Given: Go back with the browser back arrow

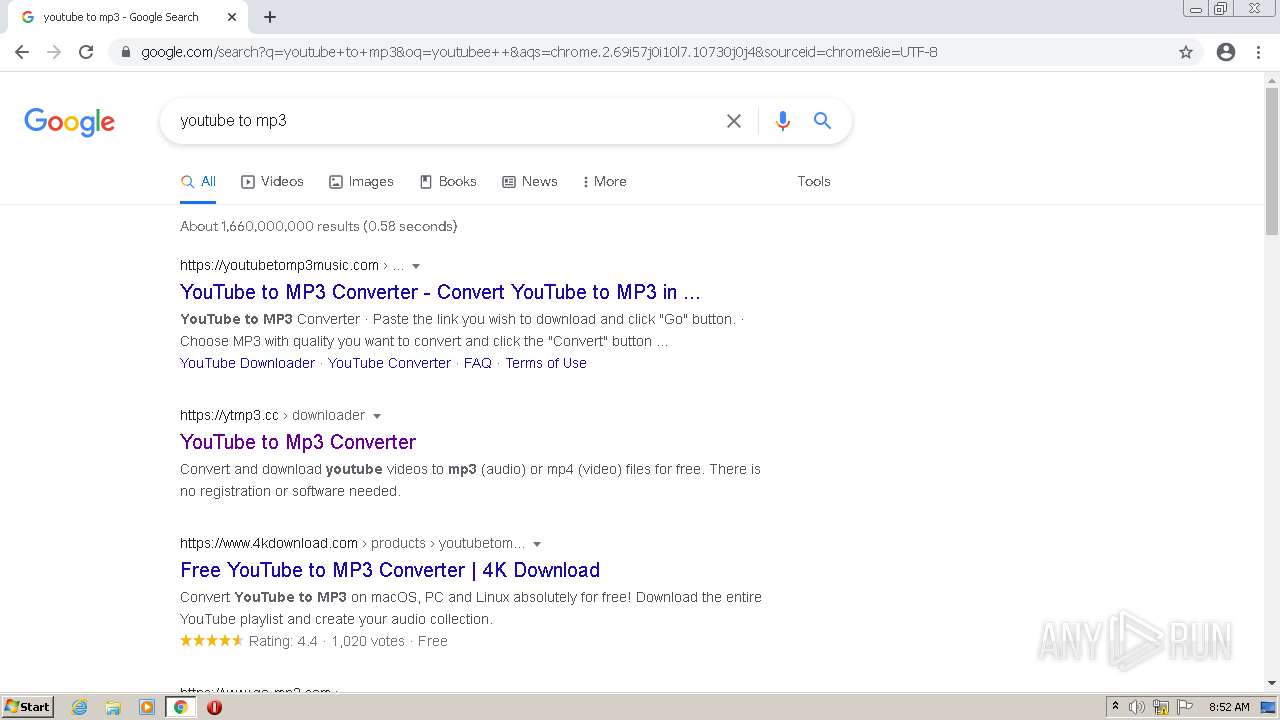Looking at the screenshot, I should tap(22, 52).
